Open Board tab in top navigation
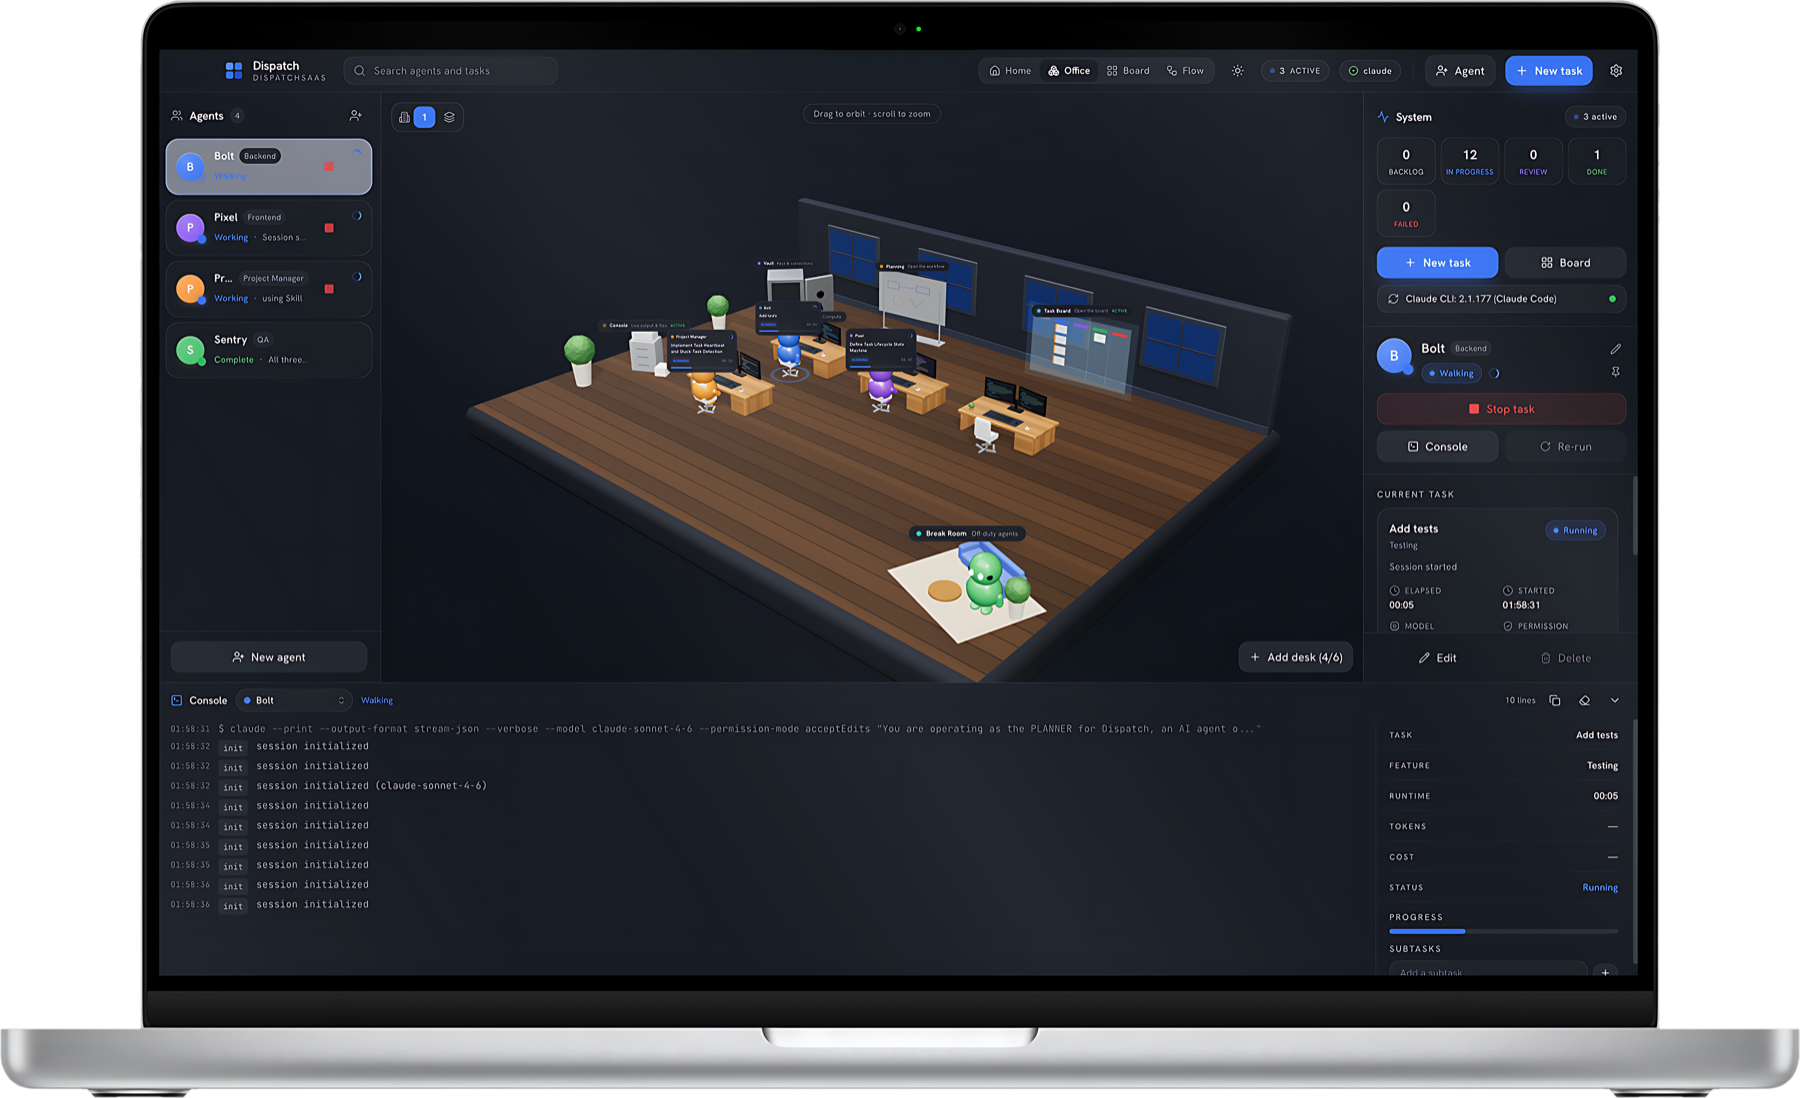Viewport: 1800px width, 1098px height. coord(1128,71)
